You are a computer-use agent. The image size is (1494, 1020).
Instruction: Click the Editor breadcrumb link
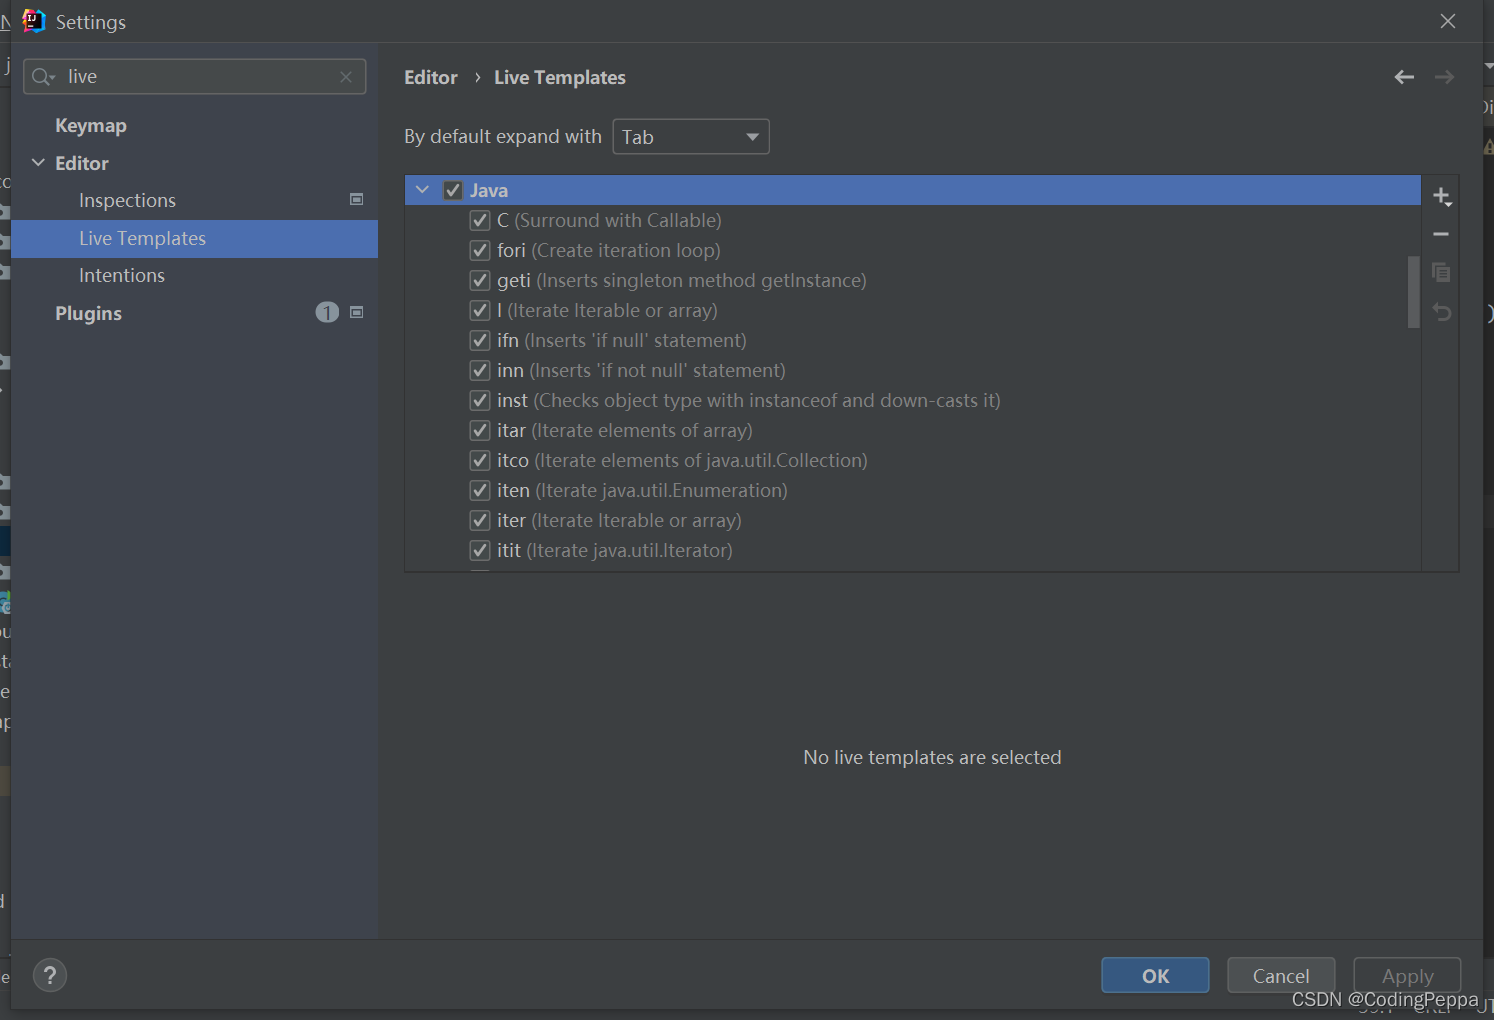(x=431, y=78)
